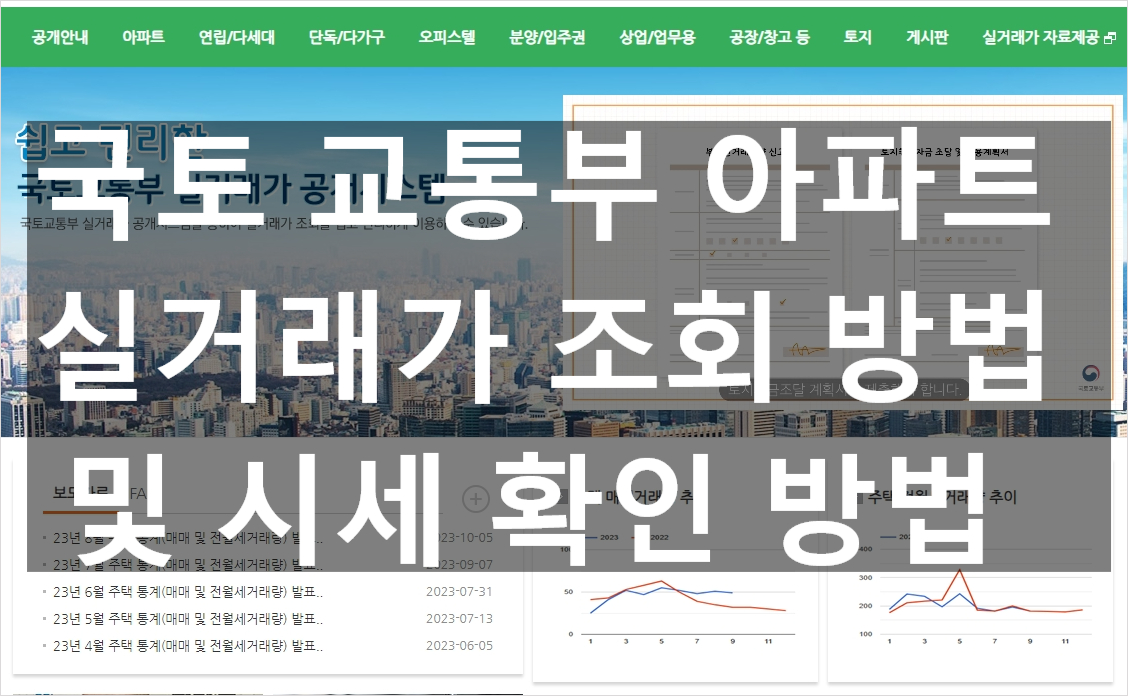Image resolution: width=1128 pixels, height=696 pixels.
Task: Click the date 2023-06-05
Action: (459, 646)
